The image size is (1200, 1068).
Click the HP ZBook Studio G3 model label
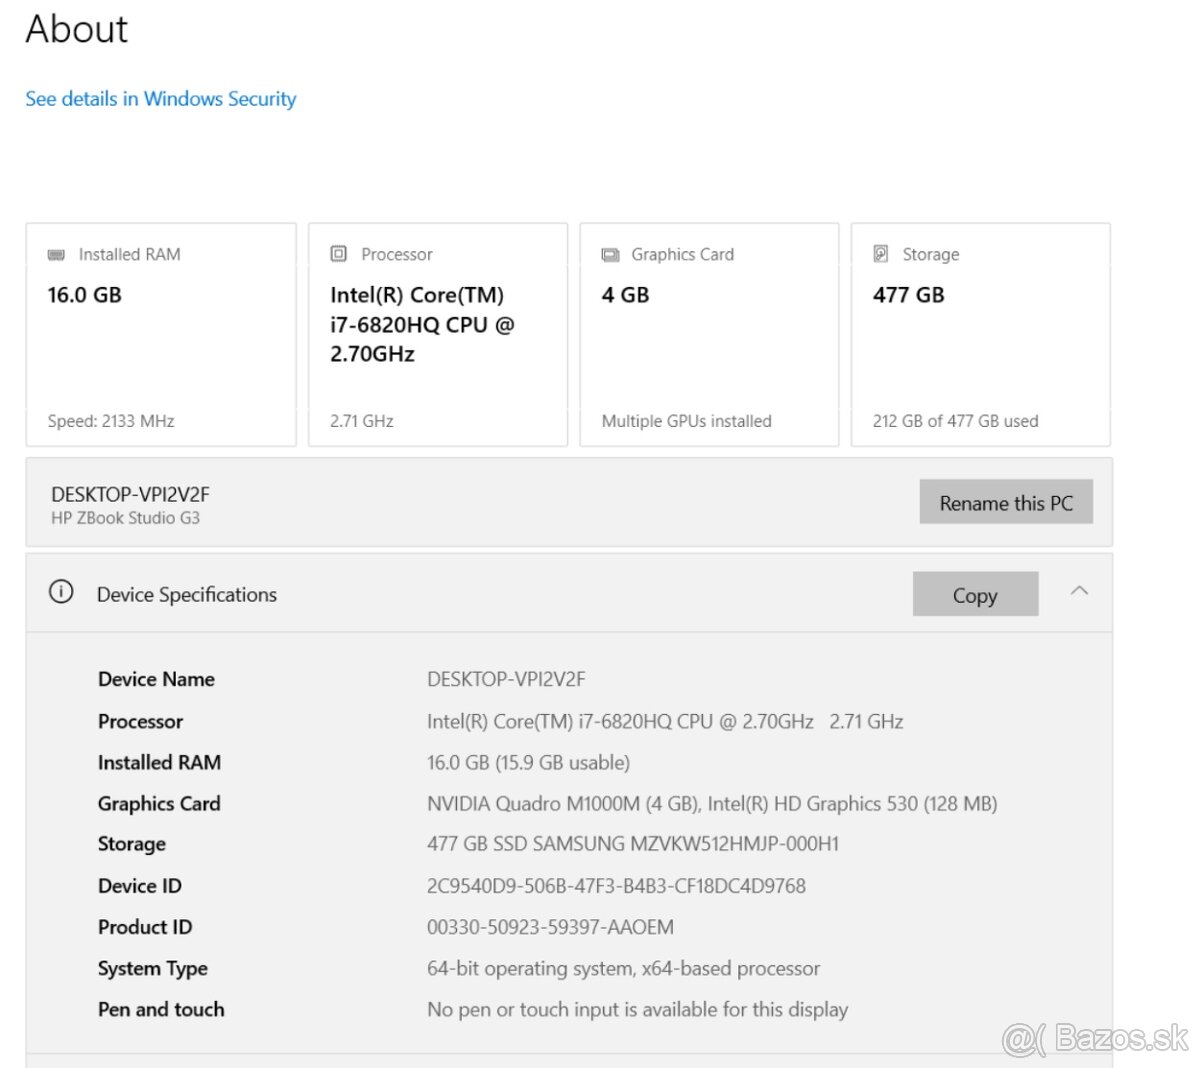coord(126,518)
